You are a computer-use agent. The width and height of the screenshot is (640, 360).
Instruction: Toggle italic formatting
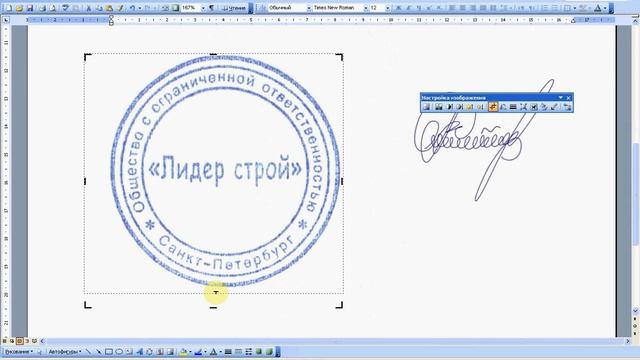409,8
